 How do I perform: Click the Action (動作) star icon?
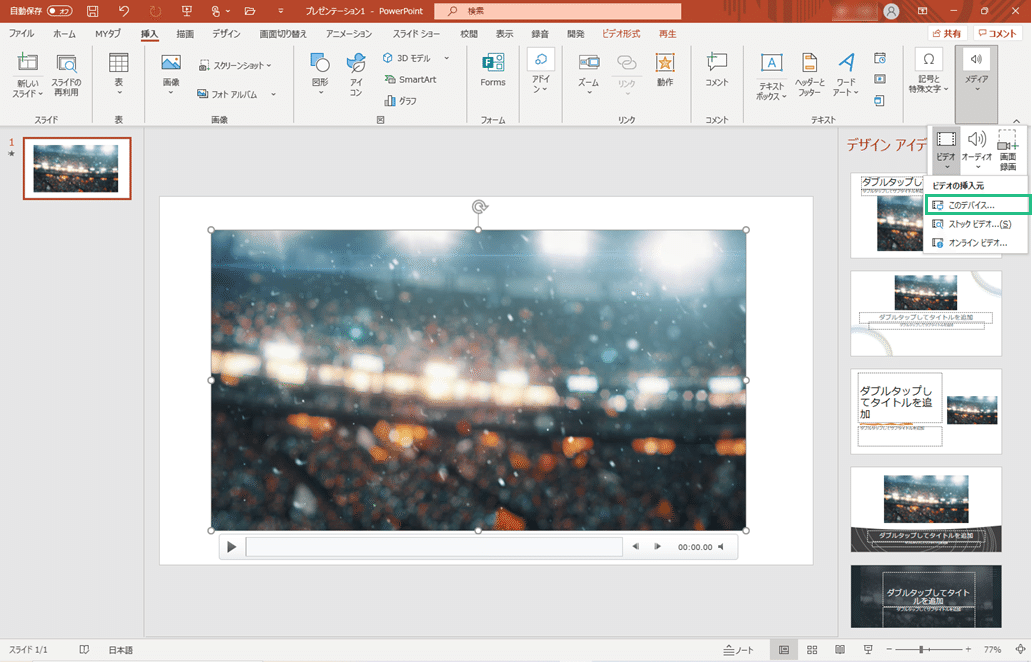(665, 63)
